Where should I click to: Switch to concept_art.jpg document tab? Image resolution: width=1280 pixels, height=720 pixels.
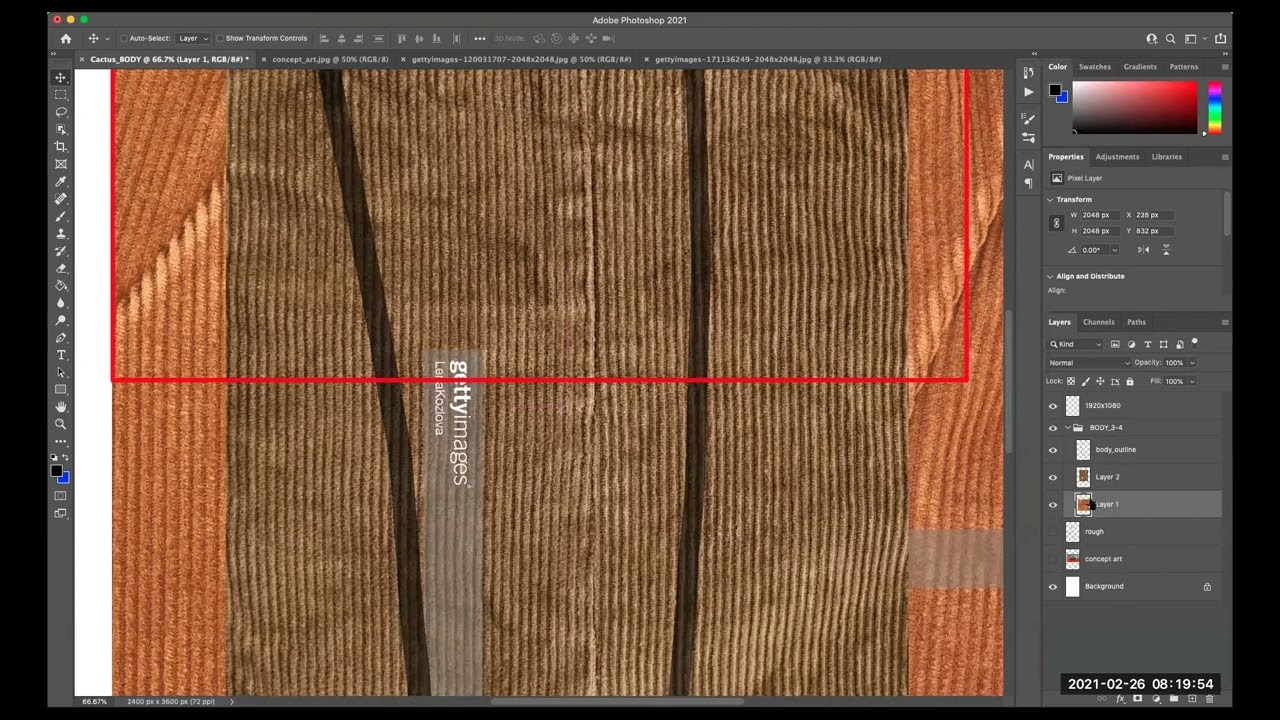330,59
